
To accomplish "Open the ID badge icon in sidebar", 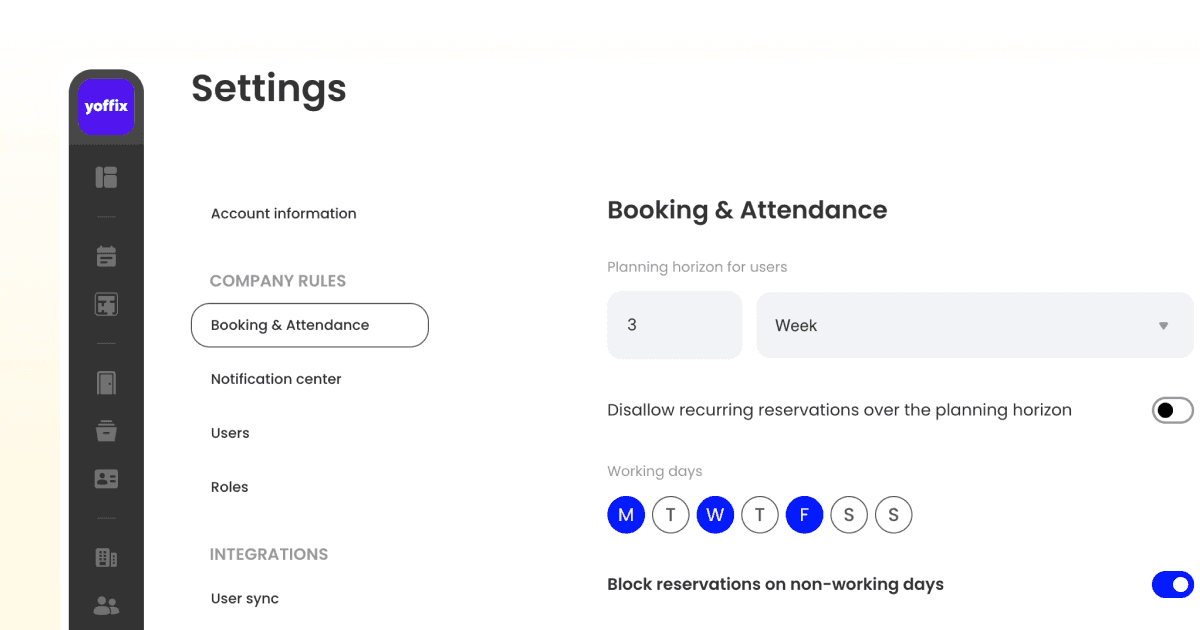I will coord(105,478).
